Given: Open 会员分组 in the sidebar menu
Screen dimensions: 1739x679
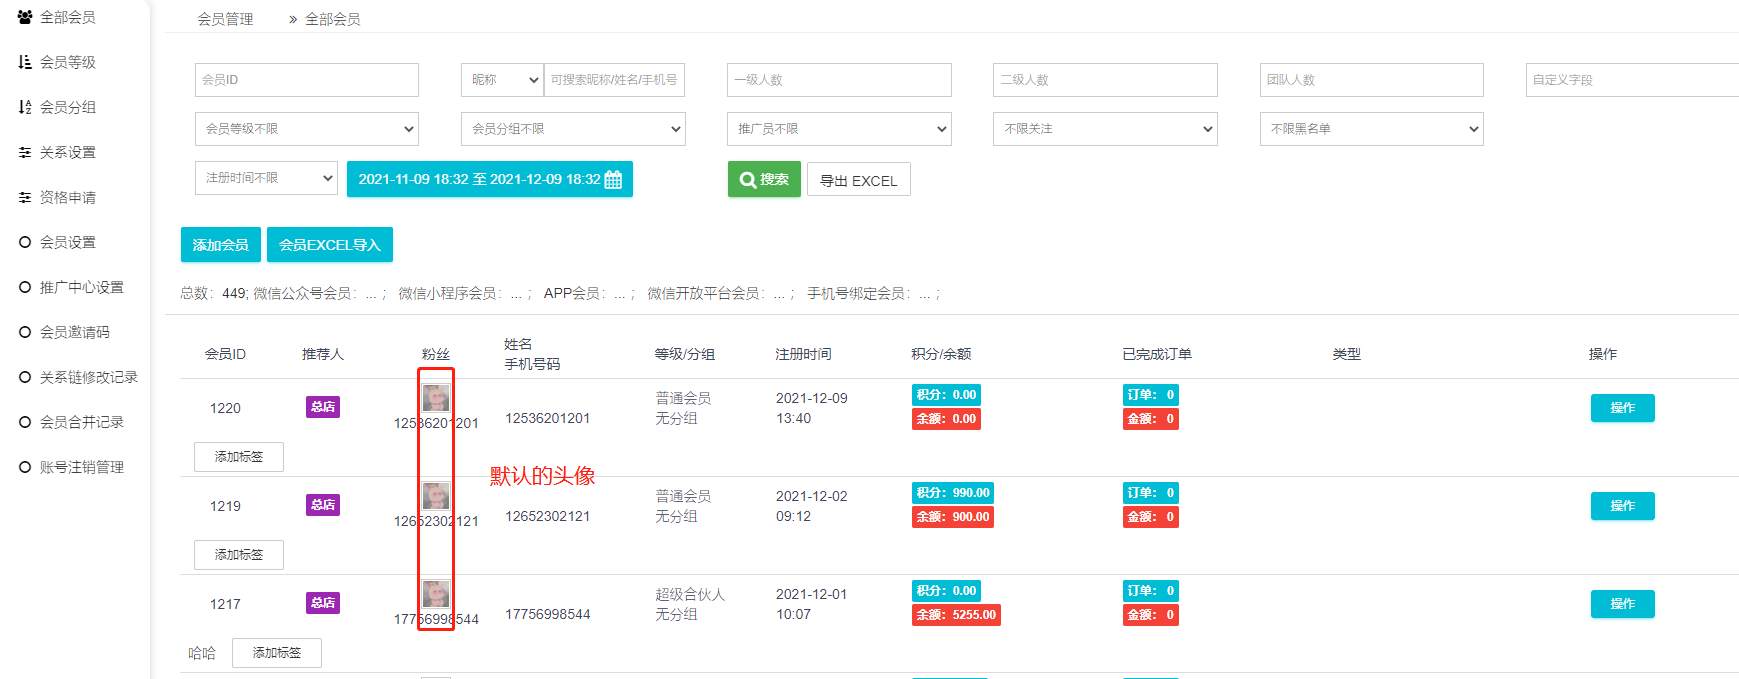Looking at the screenshot, I should coord(68,107).
